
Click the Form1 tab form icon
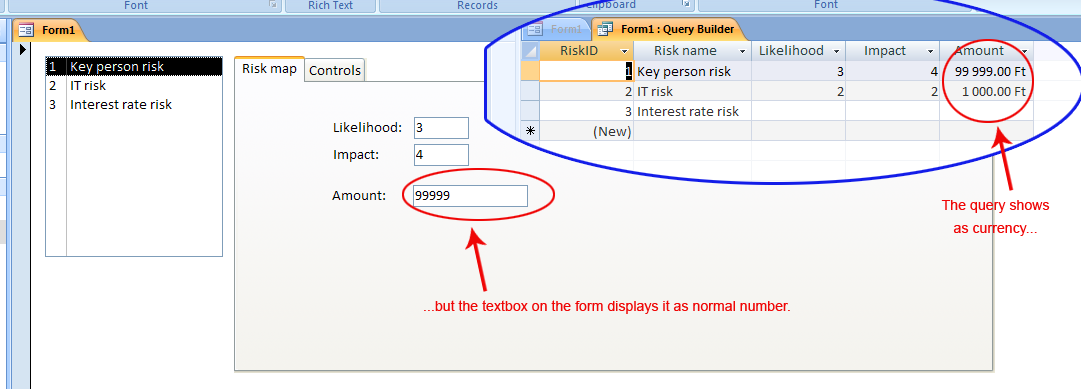pos(26,30)
